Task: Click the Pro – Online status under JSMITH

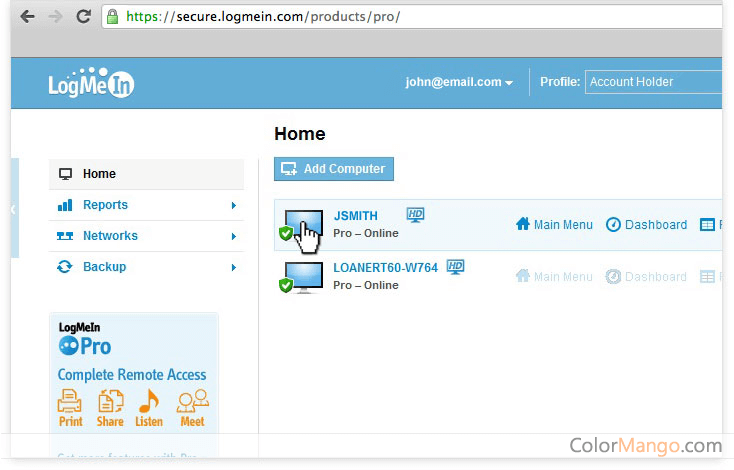Action: tap(366, 234)
